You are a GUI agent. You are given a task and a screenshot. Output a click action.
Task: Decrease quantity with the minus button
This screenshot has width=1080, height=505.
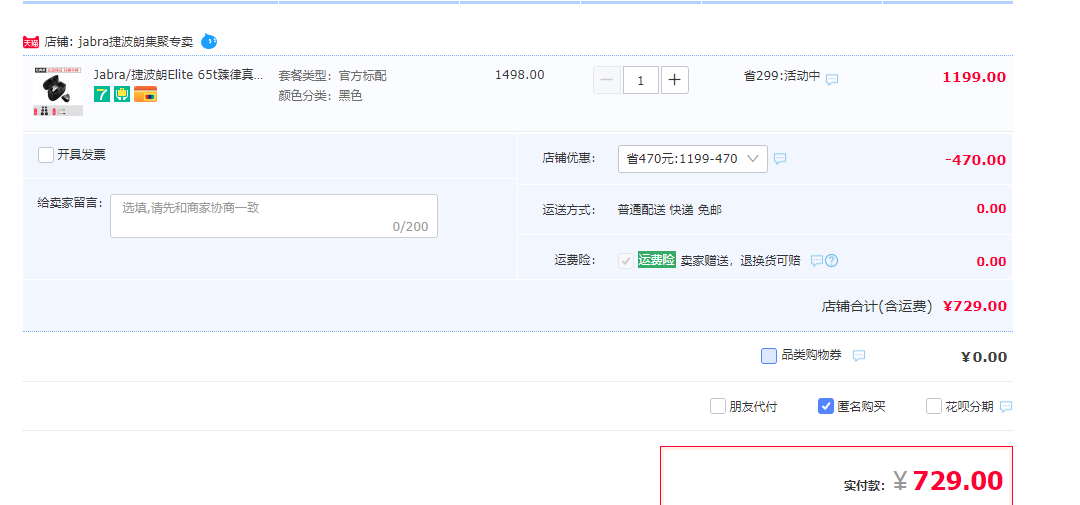[x=607, y=80]
